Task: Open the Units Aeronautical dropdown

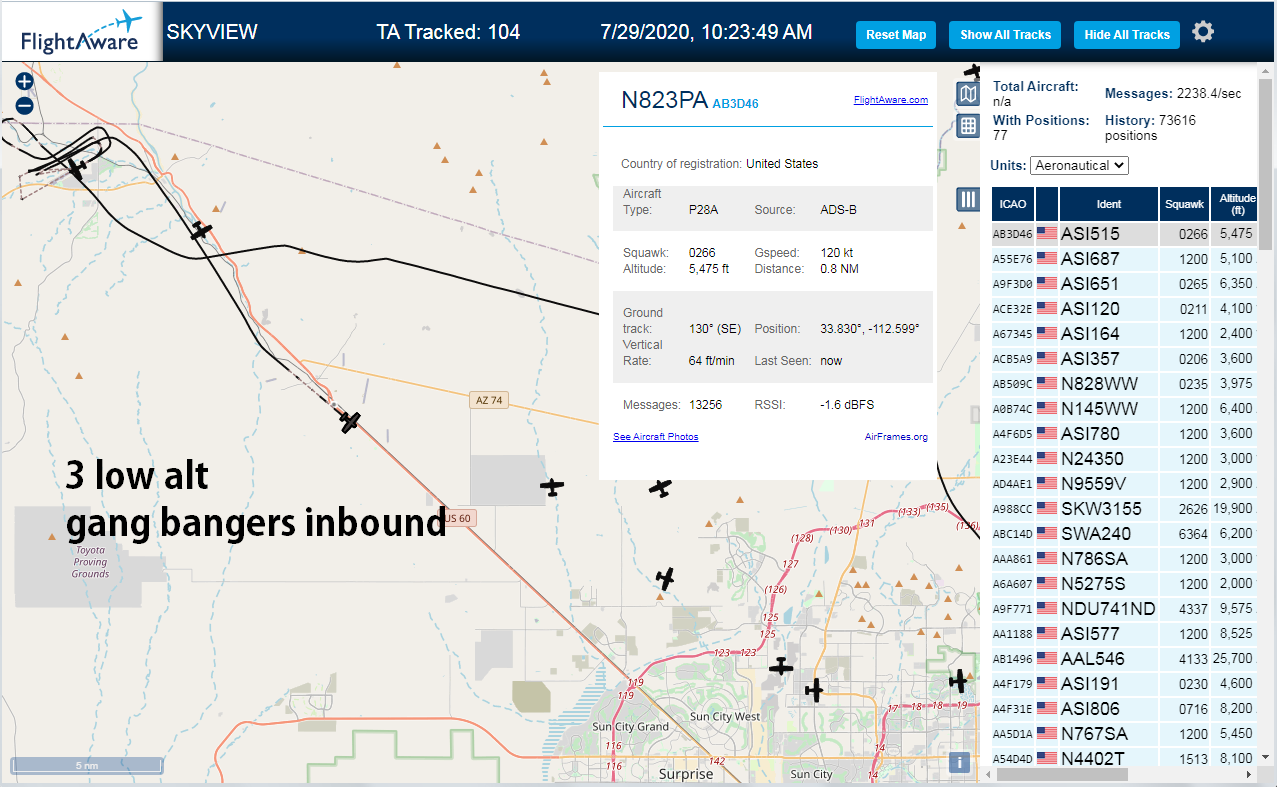Action: [x=1079, y=165]
